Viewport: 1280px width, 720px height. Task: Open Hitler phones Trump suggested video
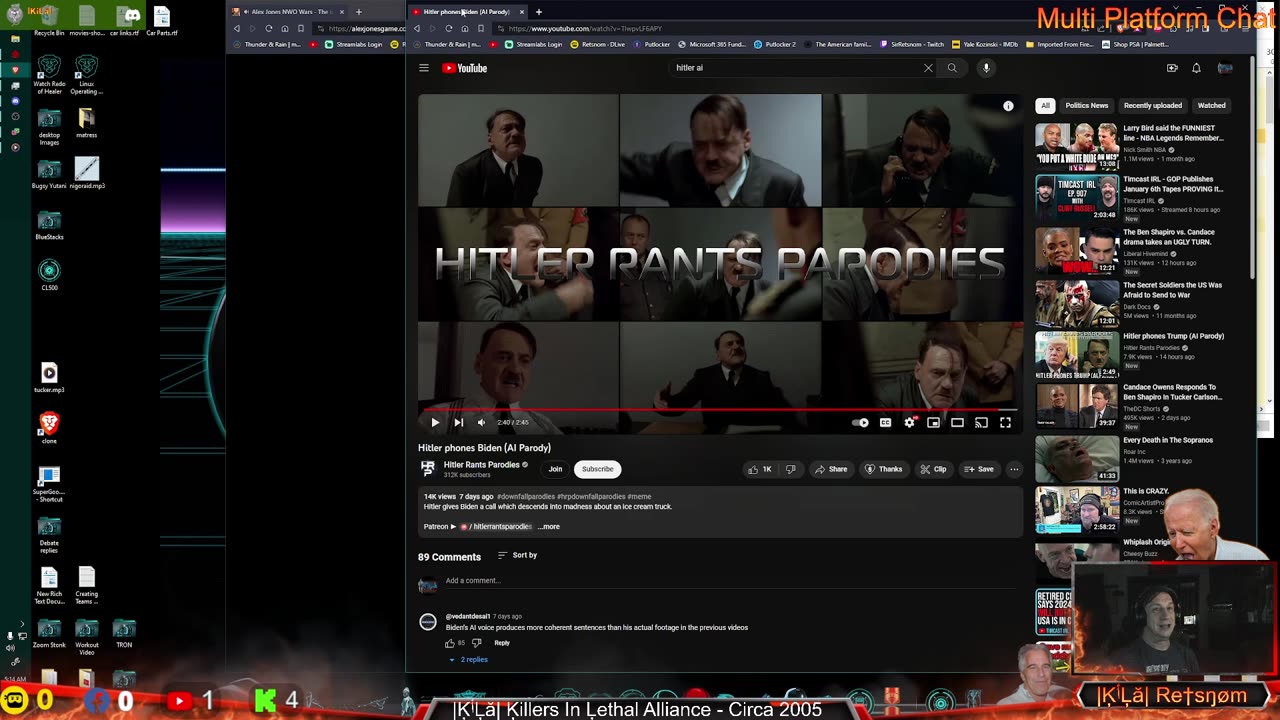point(1173,336)
